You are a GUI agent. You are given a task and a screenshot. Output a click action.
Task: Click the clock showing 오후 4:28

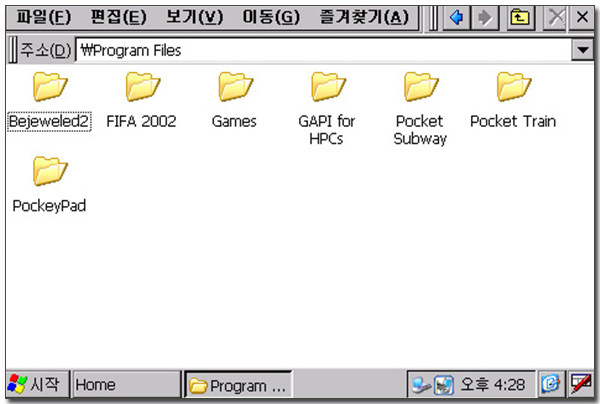[492, 384]
